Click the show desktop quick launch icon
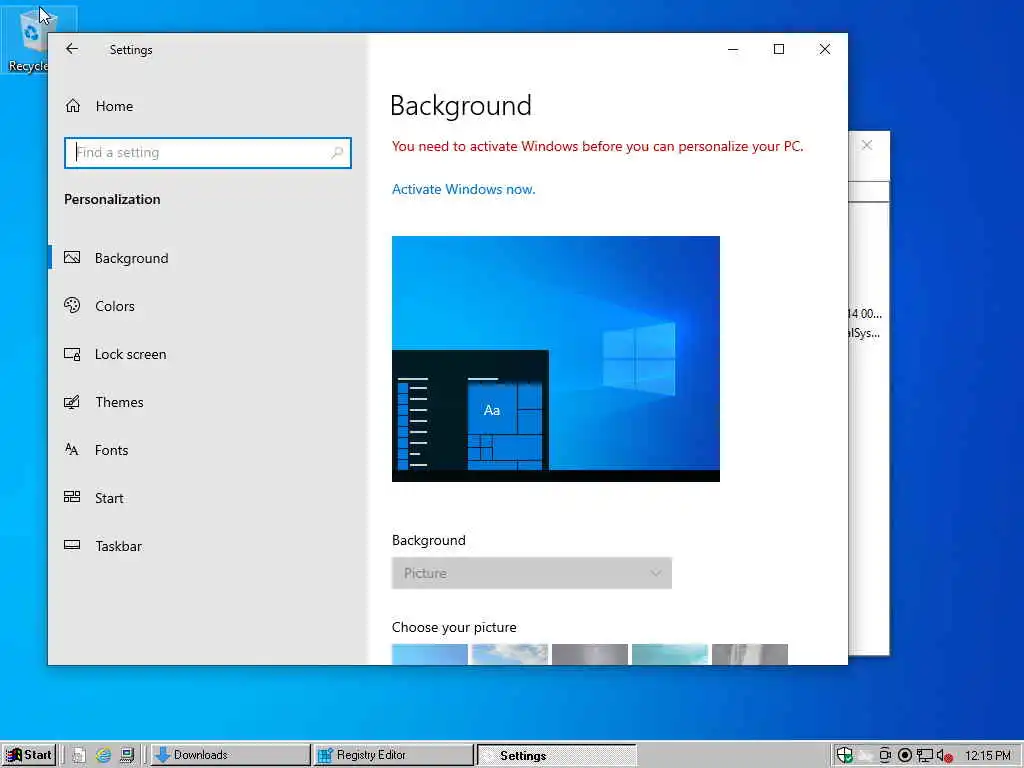Viewport: 1024px width, 768px height. tap(127, 755)
